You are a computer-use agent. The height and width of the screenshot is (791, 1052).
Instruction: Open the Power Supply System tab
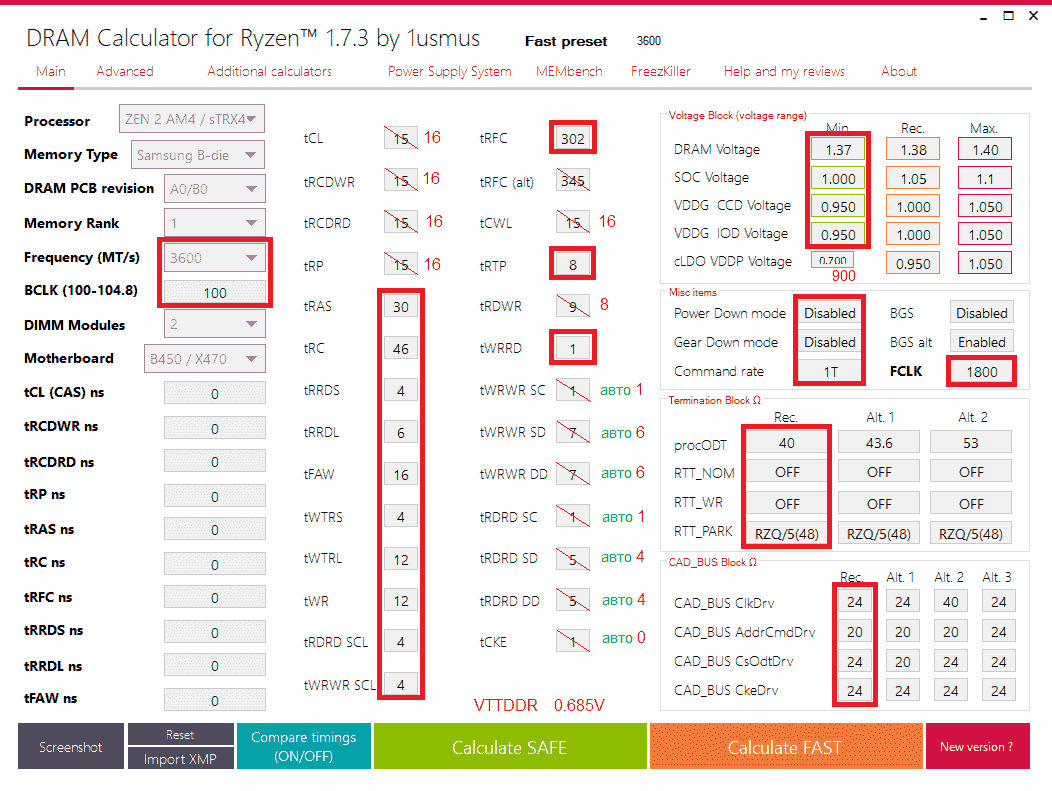(x=450, y=71)
